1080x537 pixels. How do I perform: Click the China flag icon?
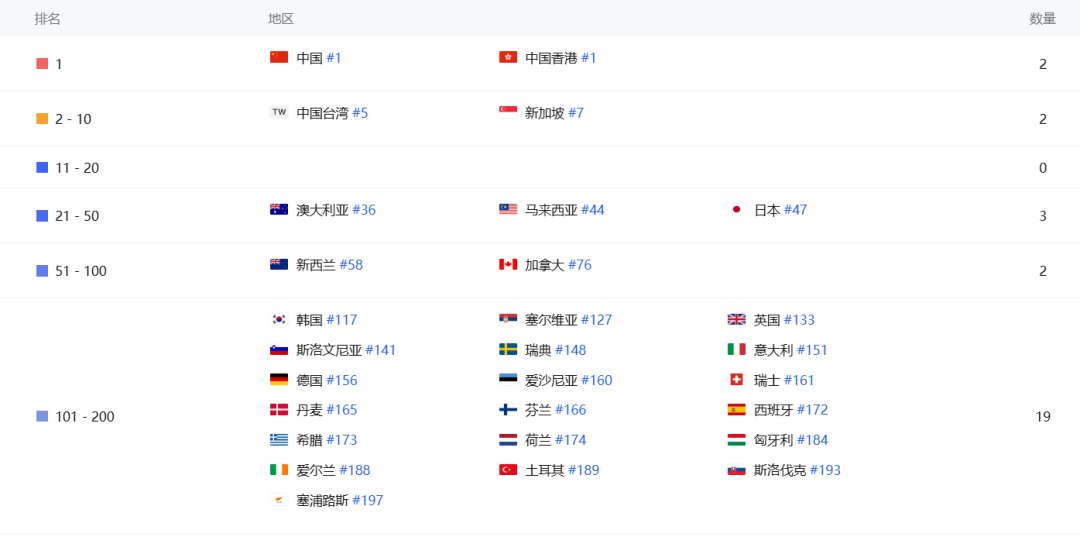tap(279, 58)
